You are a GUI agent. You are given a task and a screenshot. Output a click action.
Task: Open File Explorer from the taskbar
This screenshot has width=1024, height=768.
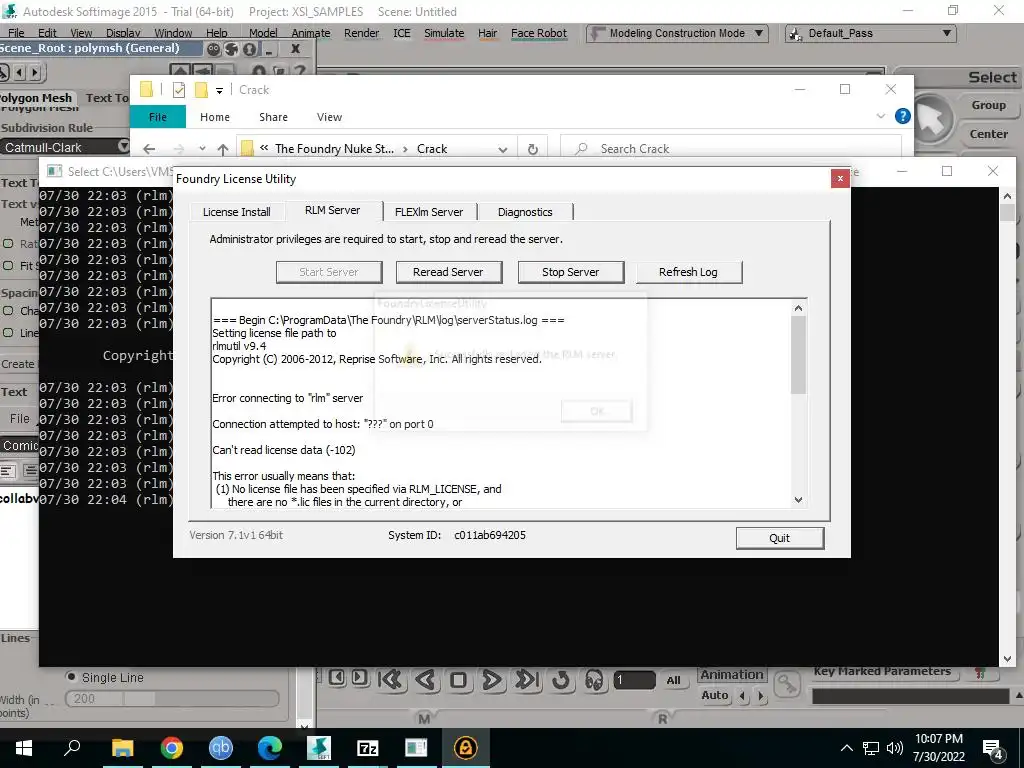[123, 748]
